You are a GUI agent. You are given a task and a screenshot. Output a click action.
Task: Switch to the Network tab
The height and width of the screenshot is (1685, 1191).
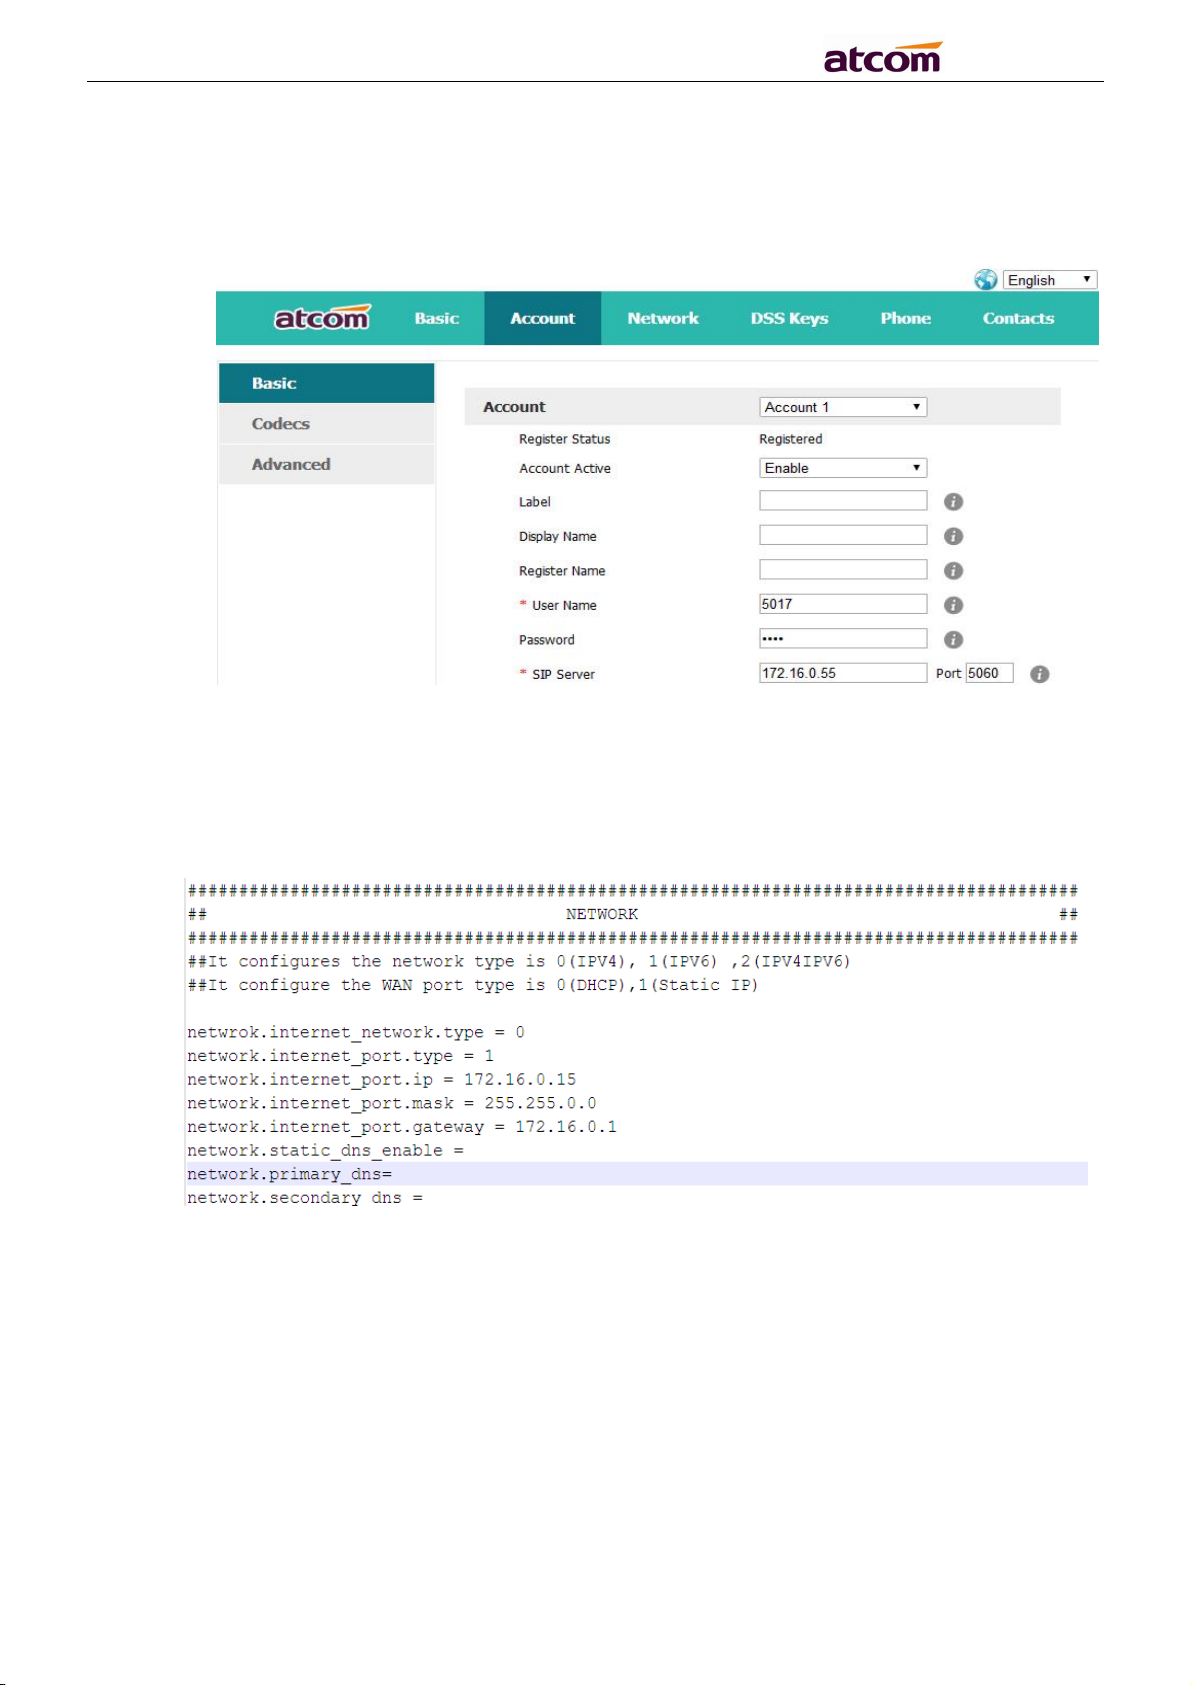pos(663,319)
